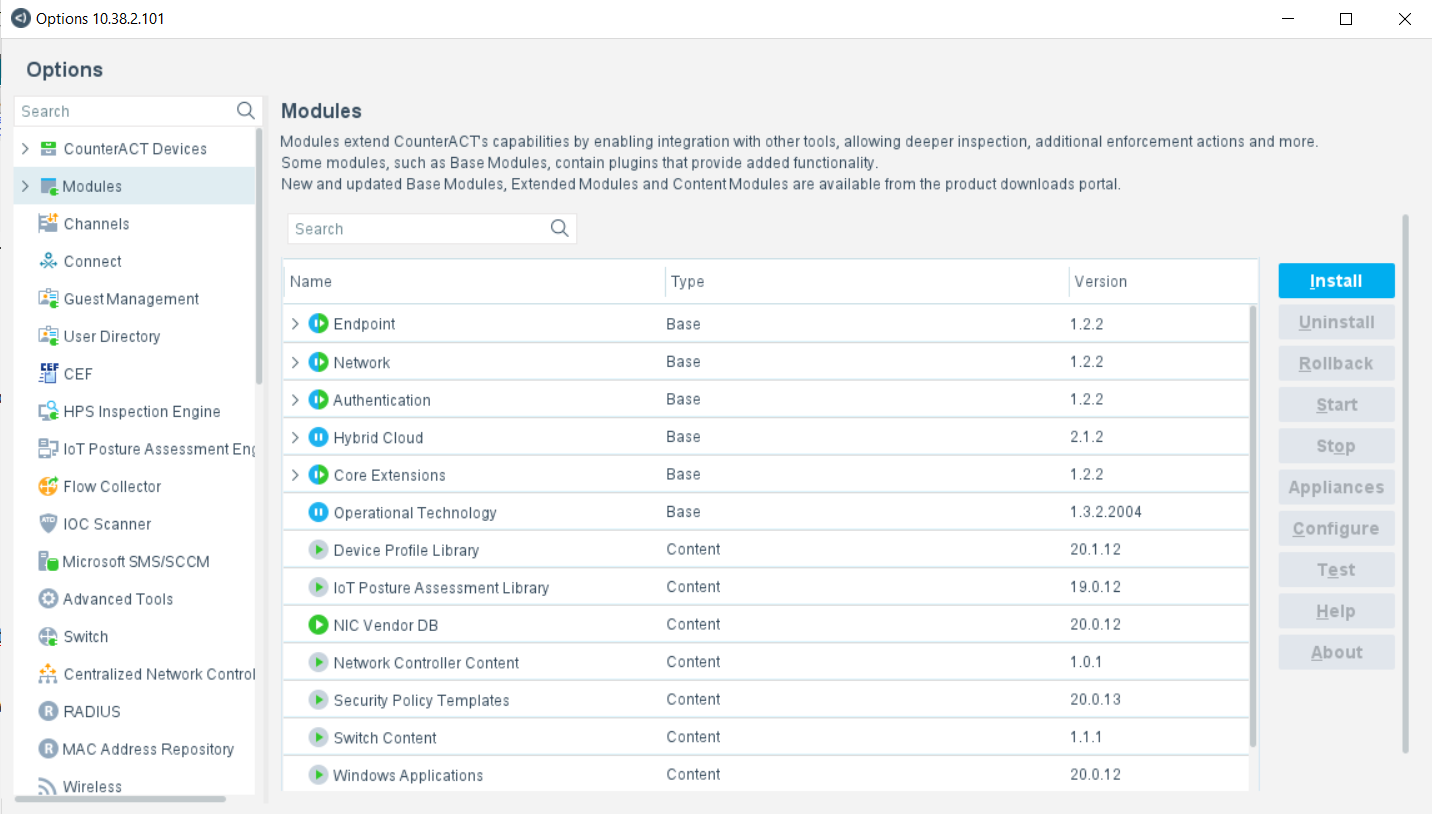
Task: Expand the Core Extensions module row
Action: pyautogui.click(x=295, y=475)
